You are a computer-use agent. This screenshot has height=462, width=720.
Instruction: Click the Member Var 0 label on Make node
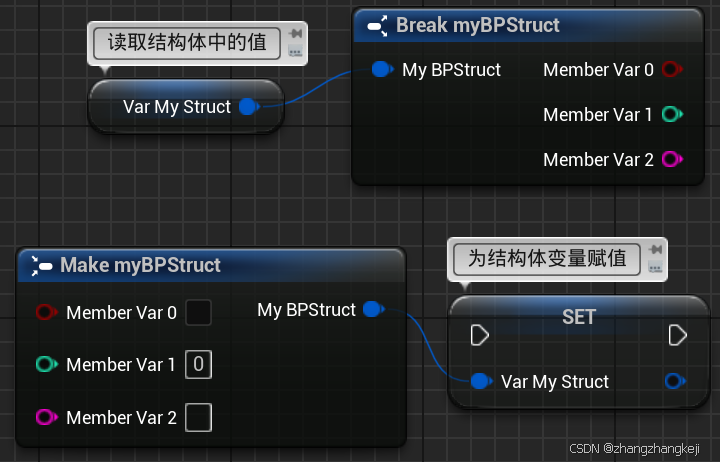pyautogui.click(x=121, y=313)
